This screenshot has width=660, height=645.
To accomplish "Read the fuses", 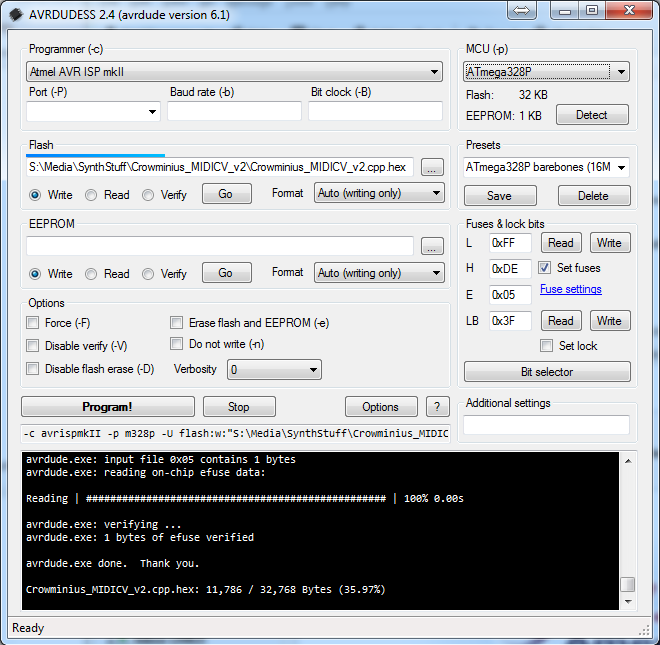I will pyautogui.click(x=561, y=243).
